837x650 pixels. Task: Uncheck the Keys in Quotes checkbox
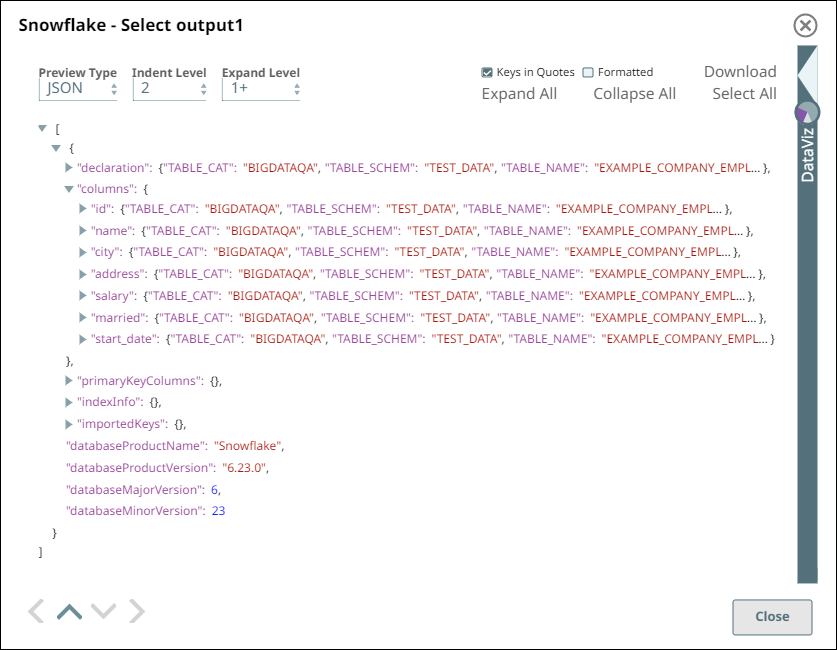click(x=487, y=72)
